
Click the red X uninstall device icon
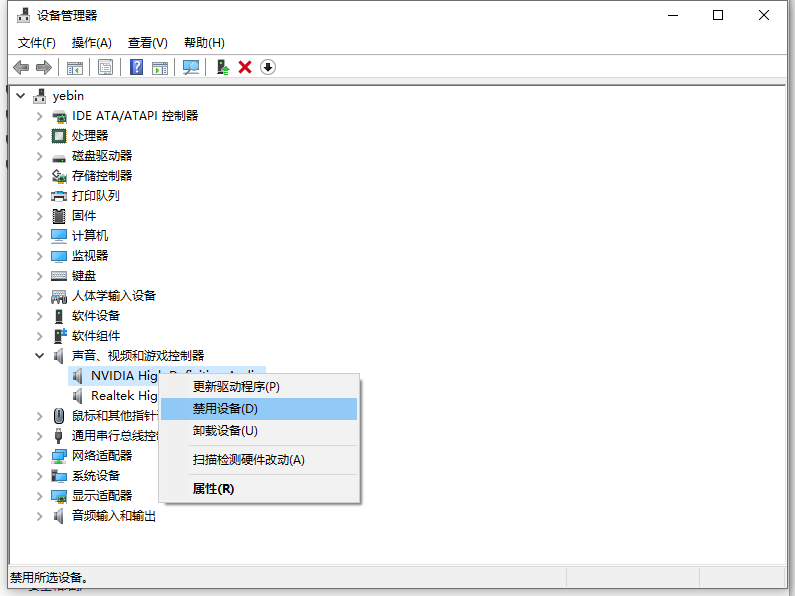245,67
